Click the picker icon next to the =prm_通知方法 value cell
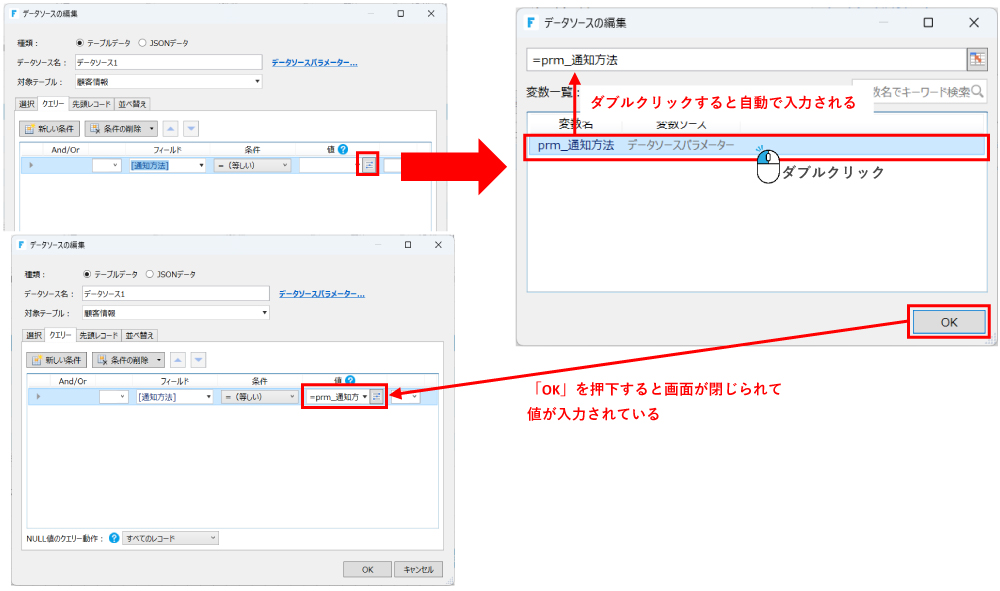 click(x=376, y=397)
